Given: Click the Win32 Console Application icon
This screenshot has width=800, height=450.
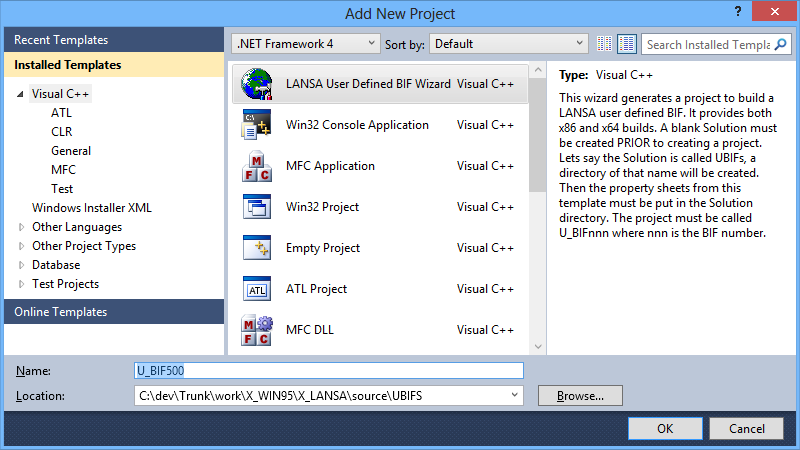Looking at the screenshot, I should coord(257,125).
